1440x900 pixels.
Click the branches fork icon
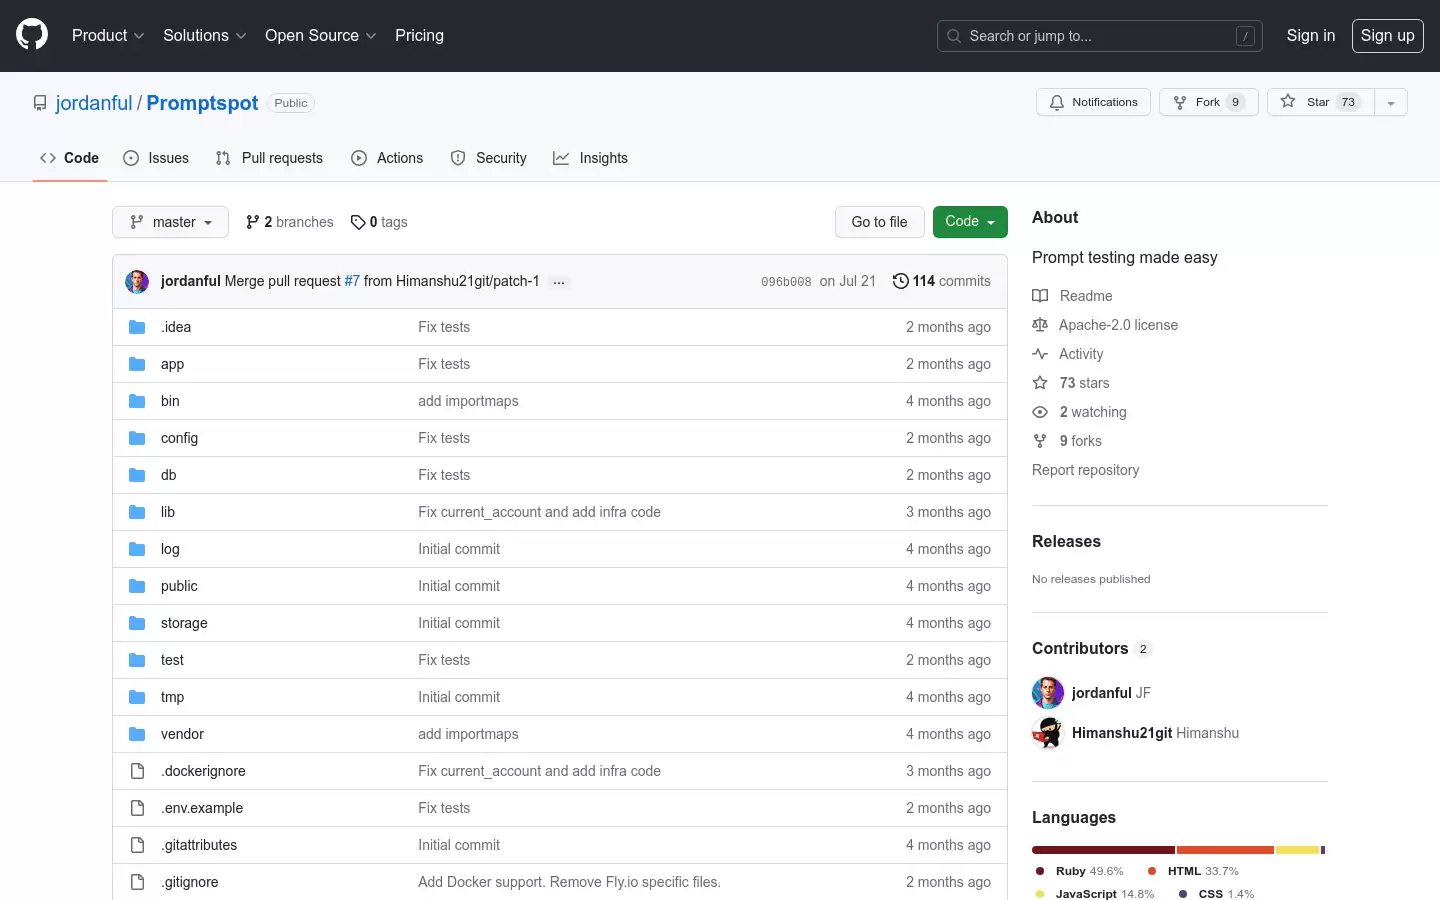point(253,222)
